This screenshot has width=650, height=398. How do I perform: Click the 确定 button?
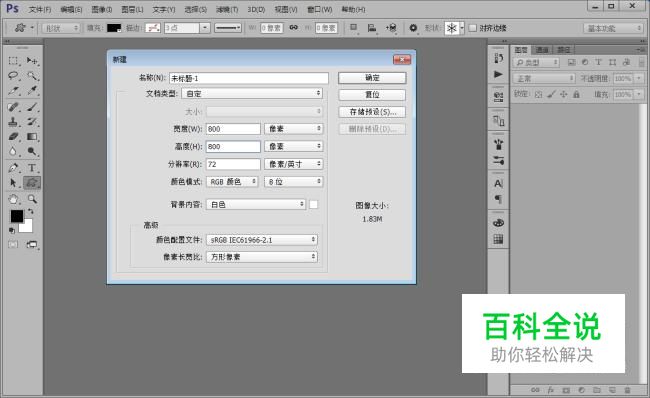click(x=372, y=78)
